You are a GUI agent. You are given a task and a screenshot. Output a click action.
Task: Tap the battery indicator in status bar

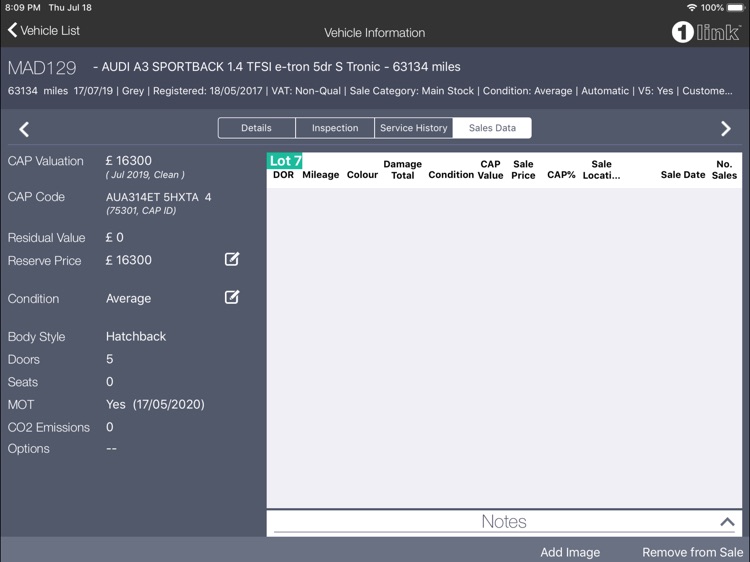pos(735,8)
